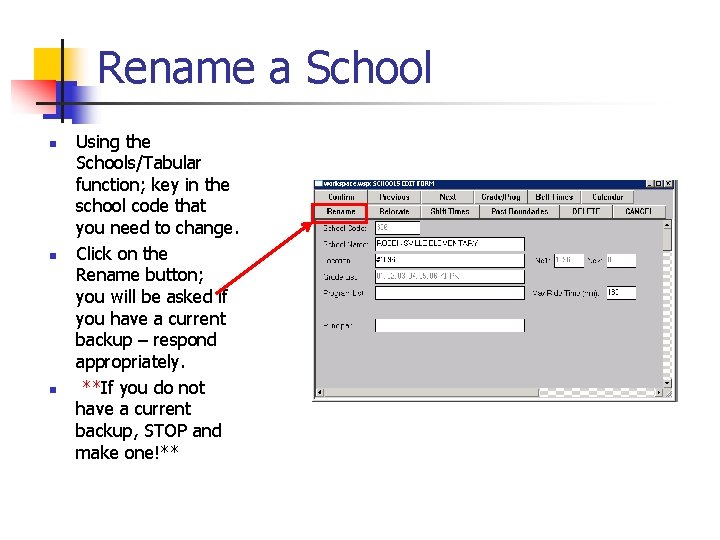Maximize the Schools Edit Form window
720x540 pixels.
658,184
